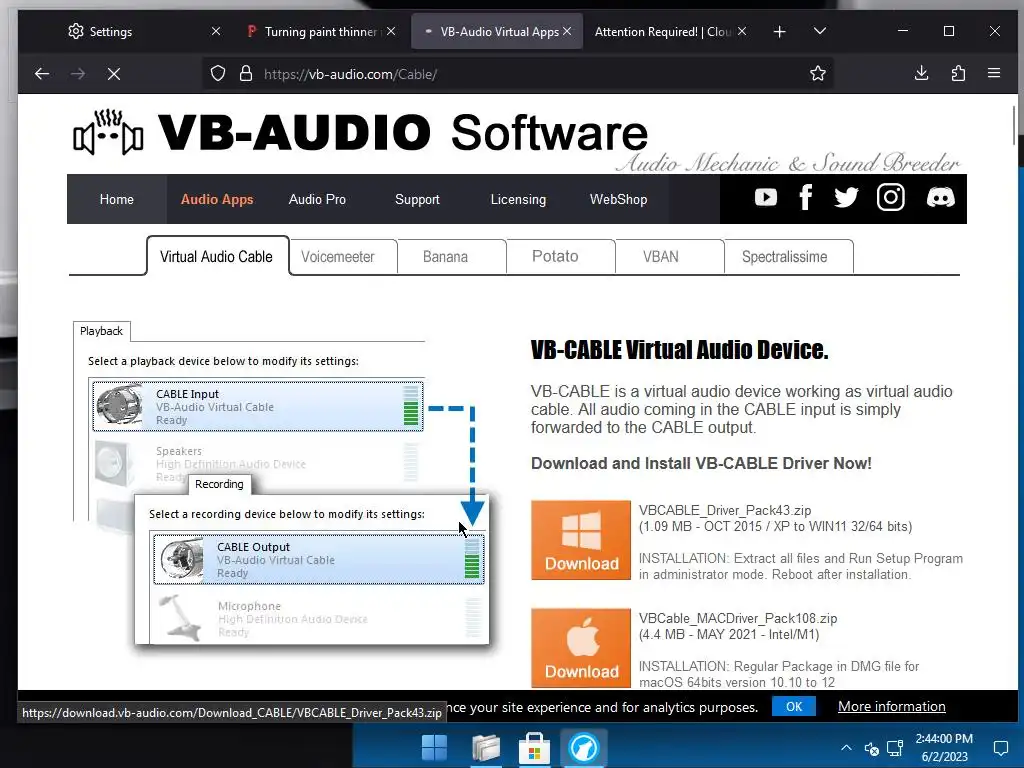Bookmark this page with the star

point(818,74)
